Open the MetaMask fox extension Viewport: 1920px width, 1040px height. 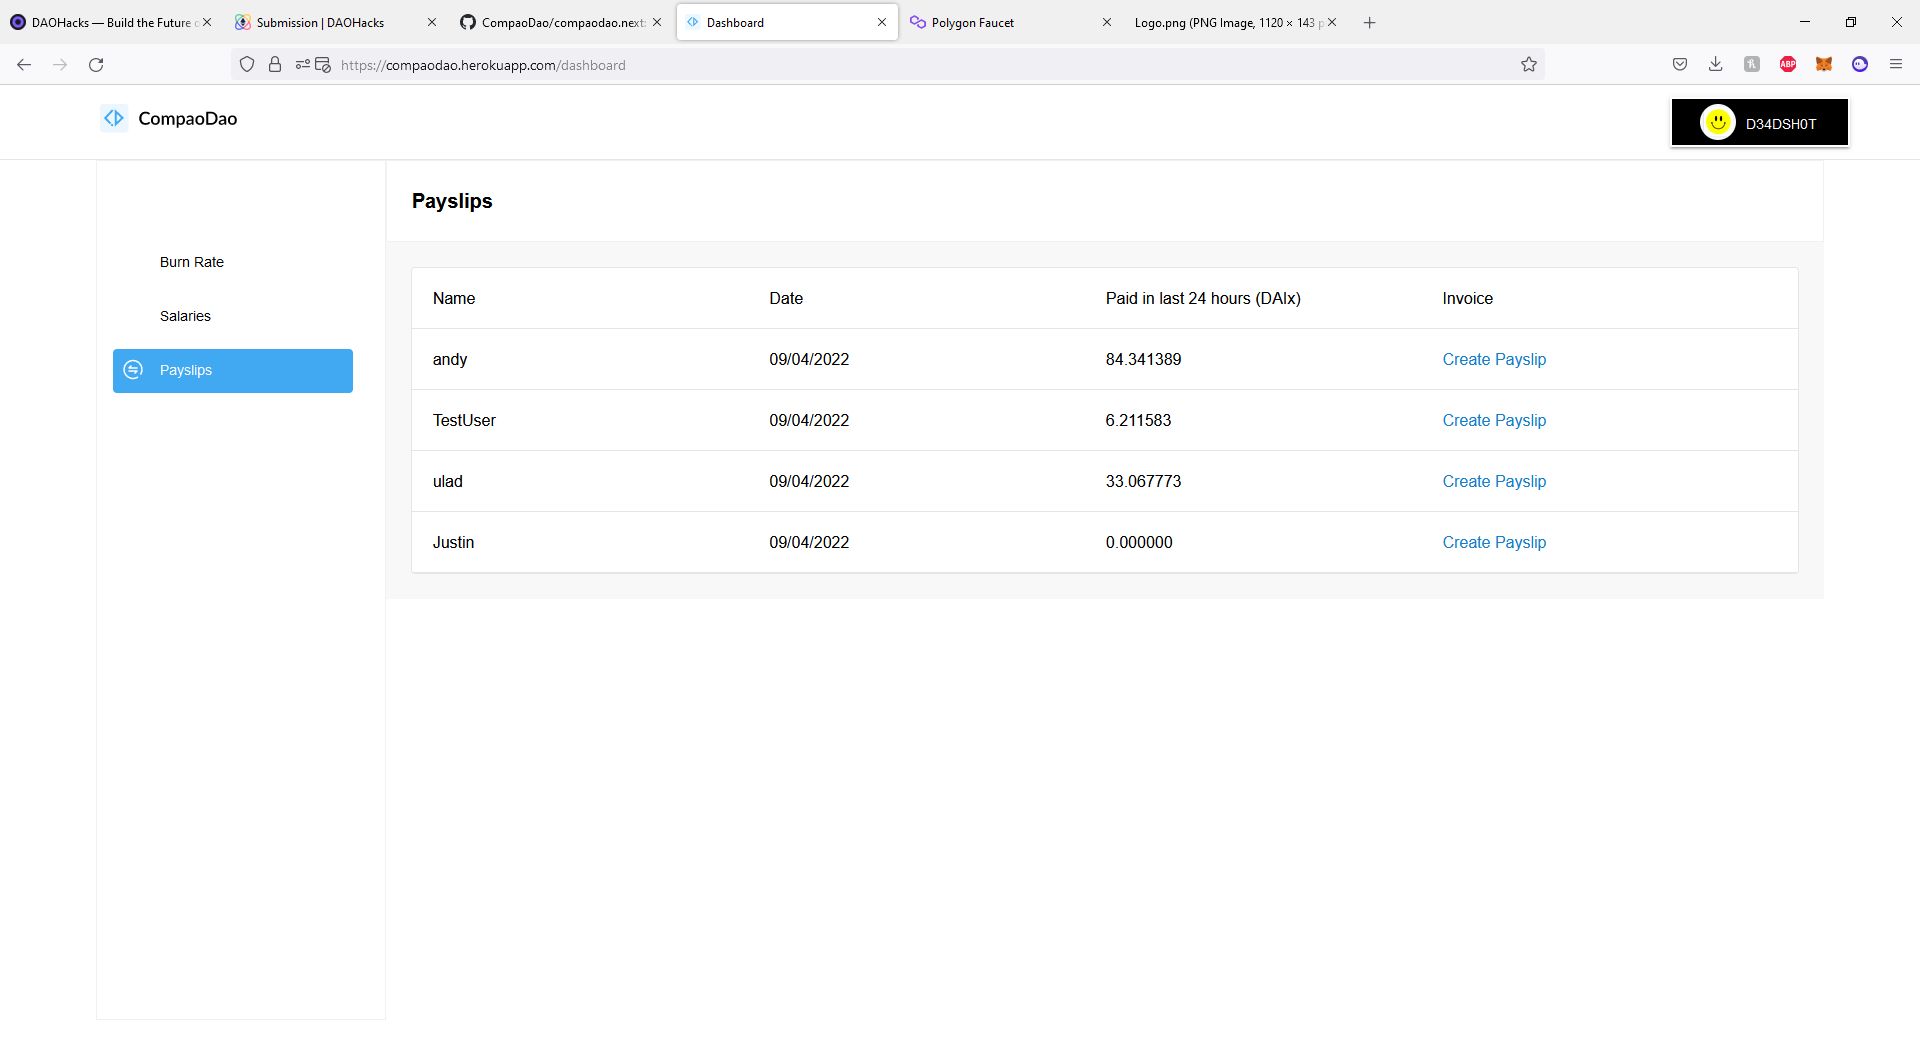(1824, 65)
